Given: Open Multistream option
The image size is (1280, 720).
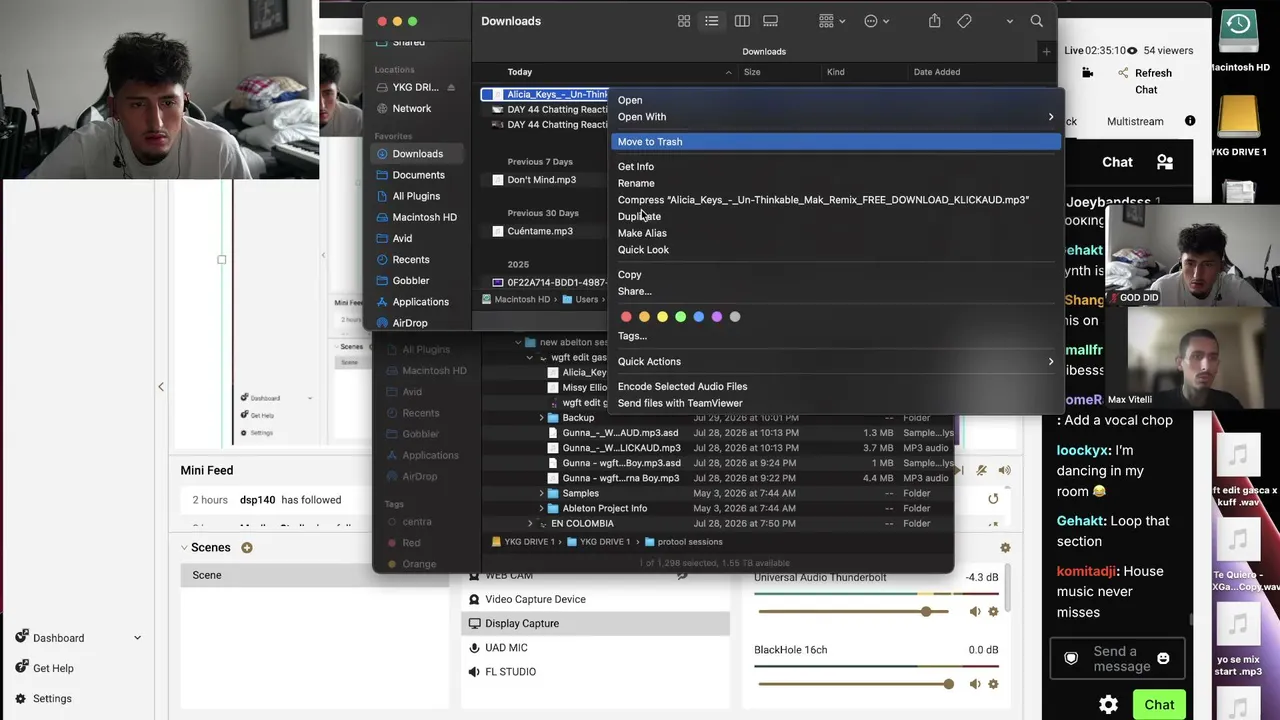Looking at the screenshot, I should pos(1135,121).
